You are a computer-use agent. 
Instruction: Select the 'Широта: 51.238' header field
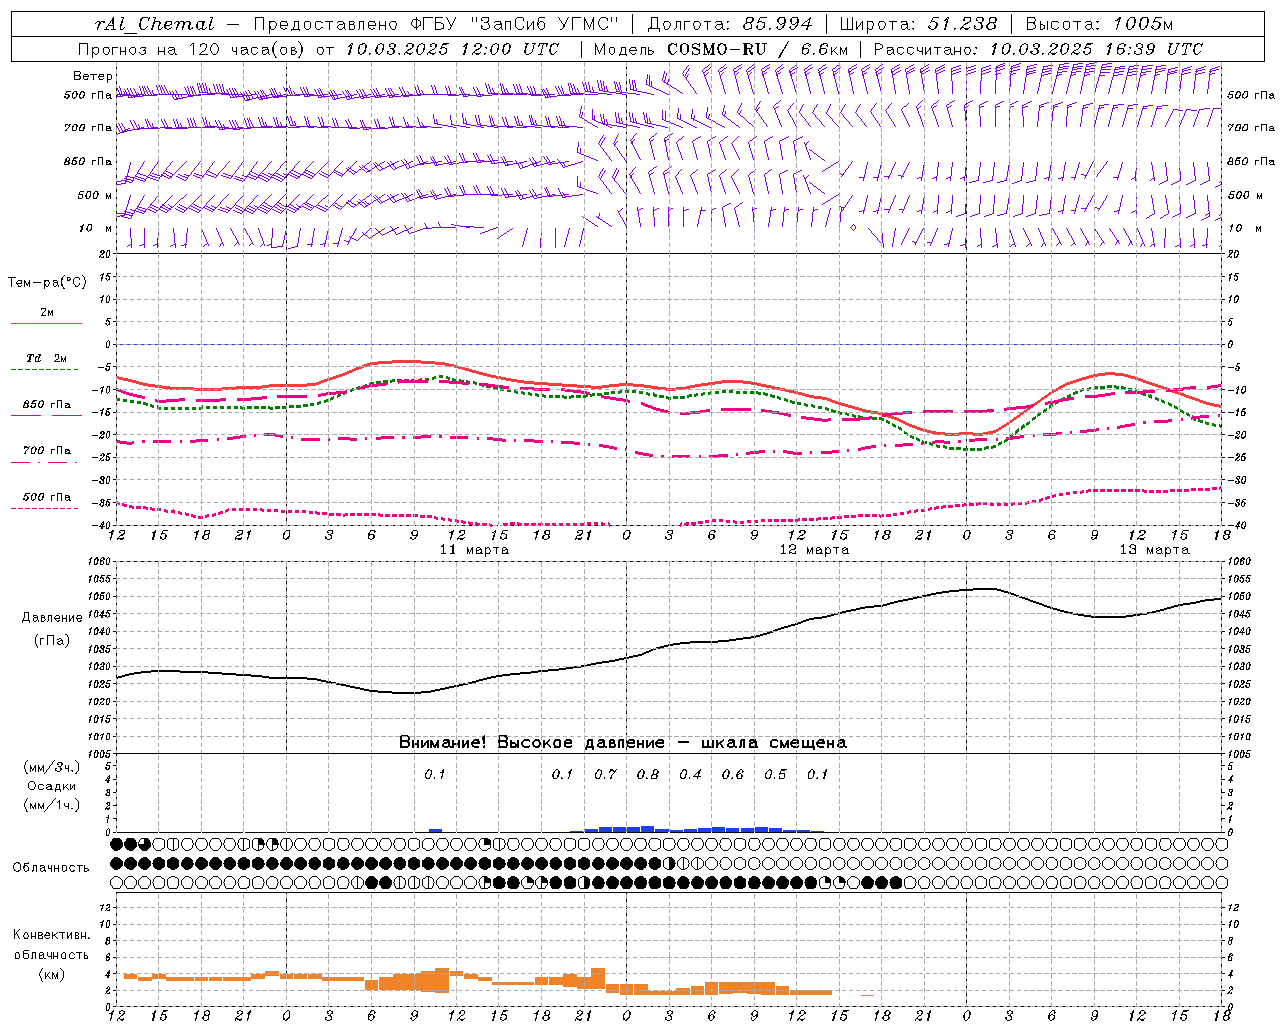[x=918, y=24]
